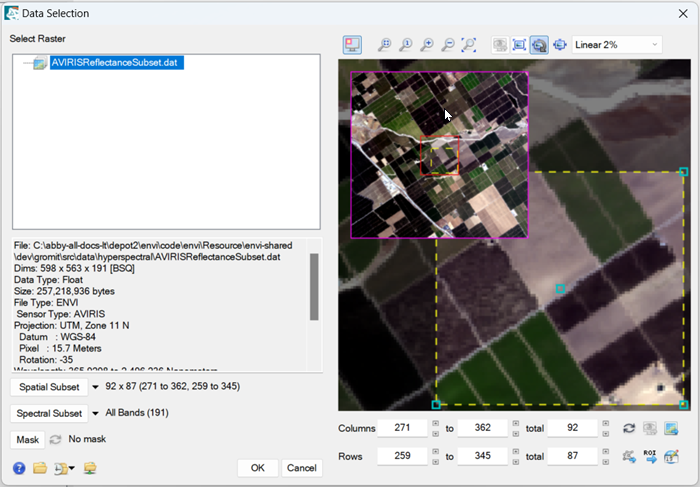Click the zoom out magnifier icon
Image resolution: width=700 pixels, height=487 pixels.
448,45
